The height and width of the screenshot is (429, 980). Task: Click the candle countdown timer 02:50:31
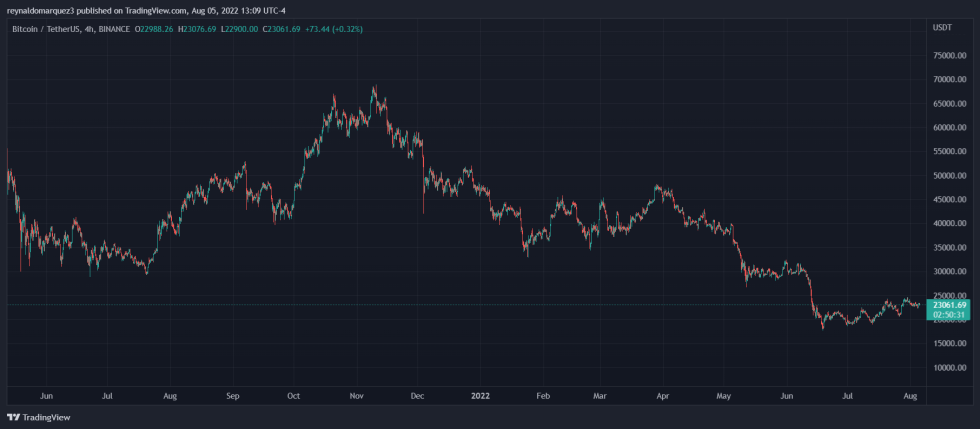pos(949,315)
